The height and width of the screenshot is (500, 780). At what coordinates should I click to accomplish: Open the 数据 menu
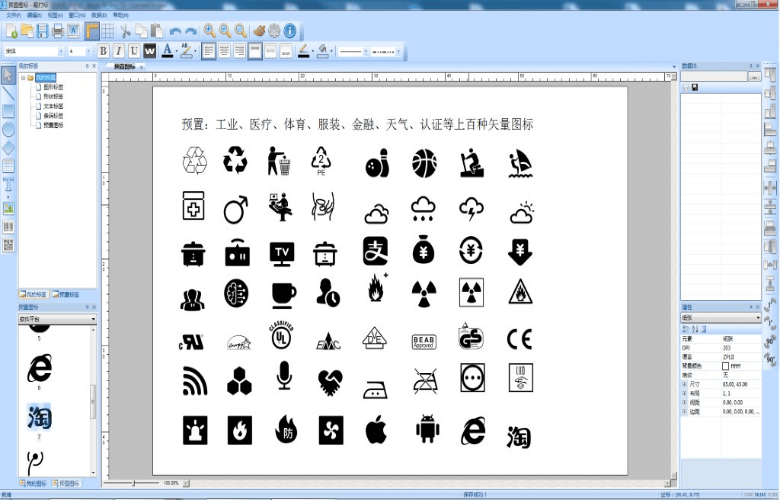click(99, 15)
